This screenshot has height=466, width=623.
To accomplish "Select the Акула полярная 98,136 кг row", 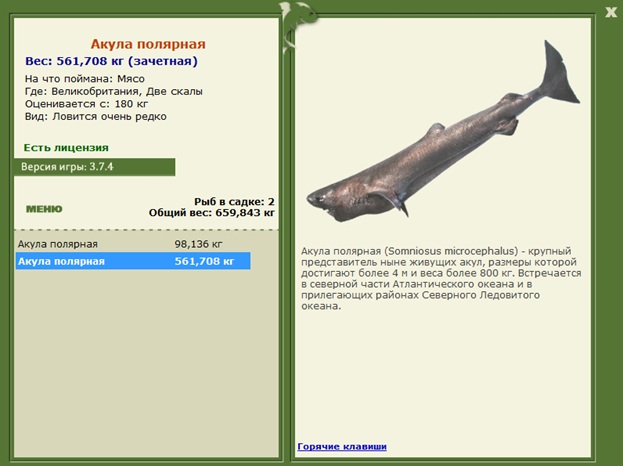I will click(x=132, y=243).
